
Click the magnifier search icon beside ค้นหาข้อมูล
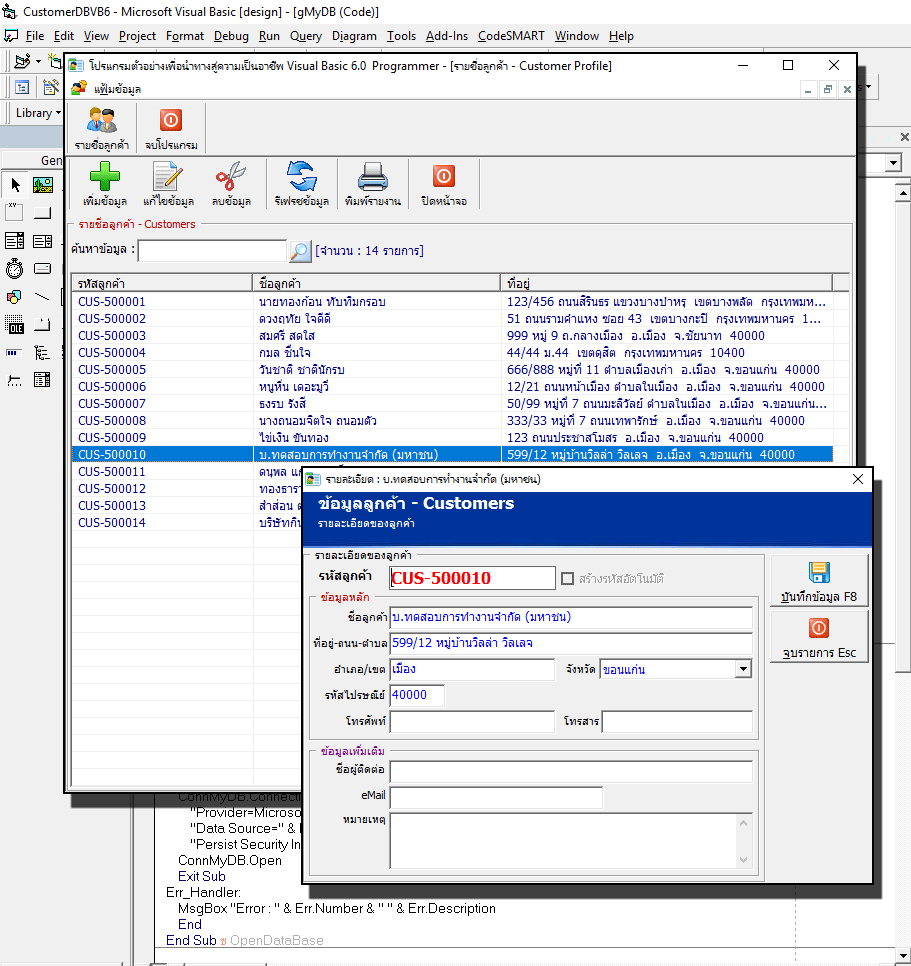pos(300,251)
